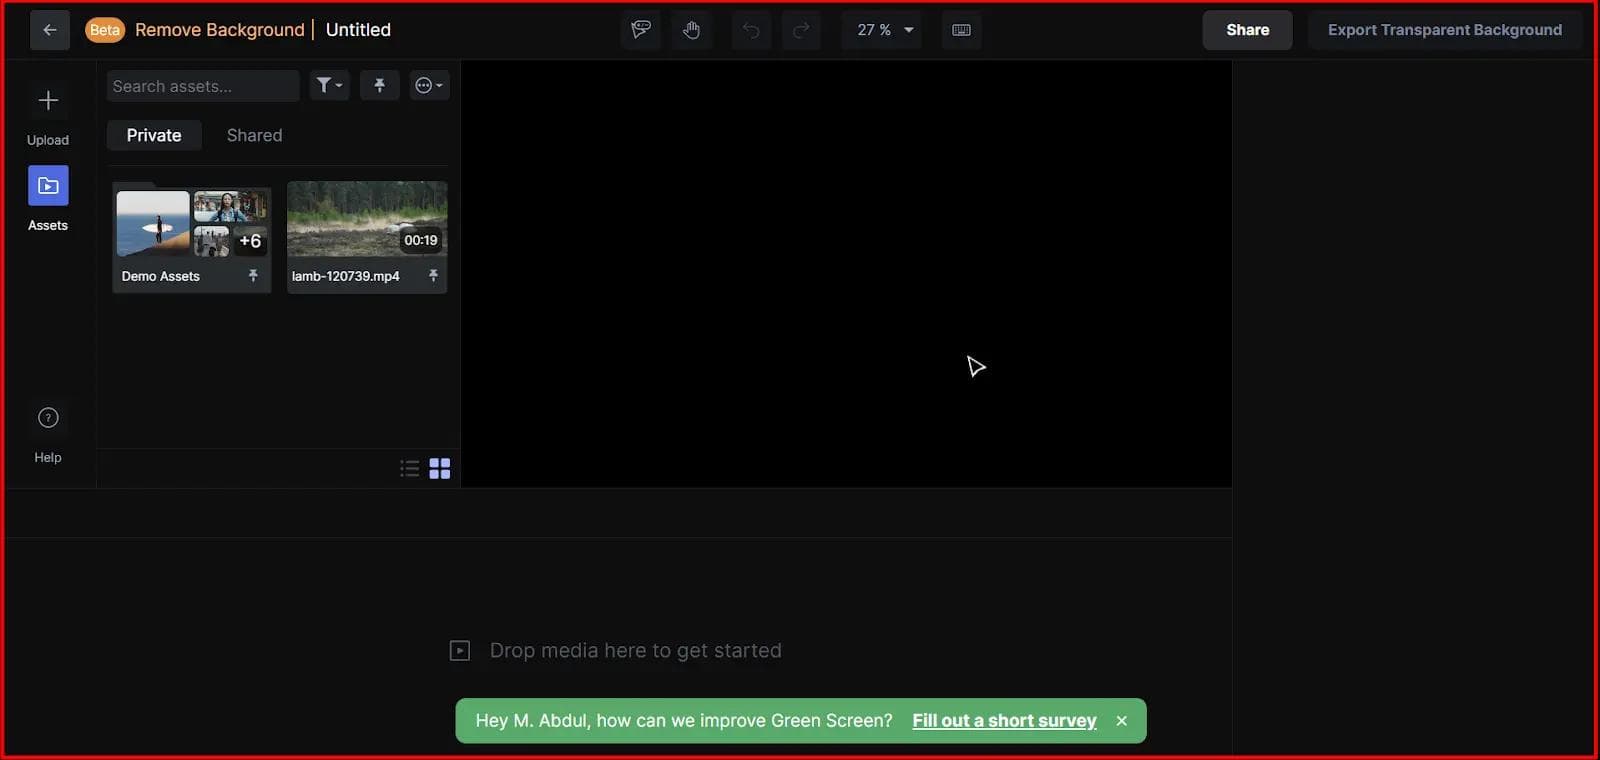Toggle pinned assets filter in toolbar
Screen dimensions: 1600x760
tap(379, 86)
